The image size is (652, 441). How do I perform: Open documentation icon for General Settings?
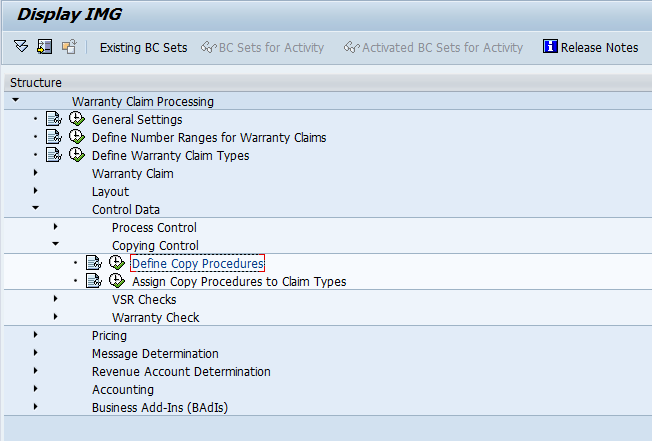click(54, 119)
